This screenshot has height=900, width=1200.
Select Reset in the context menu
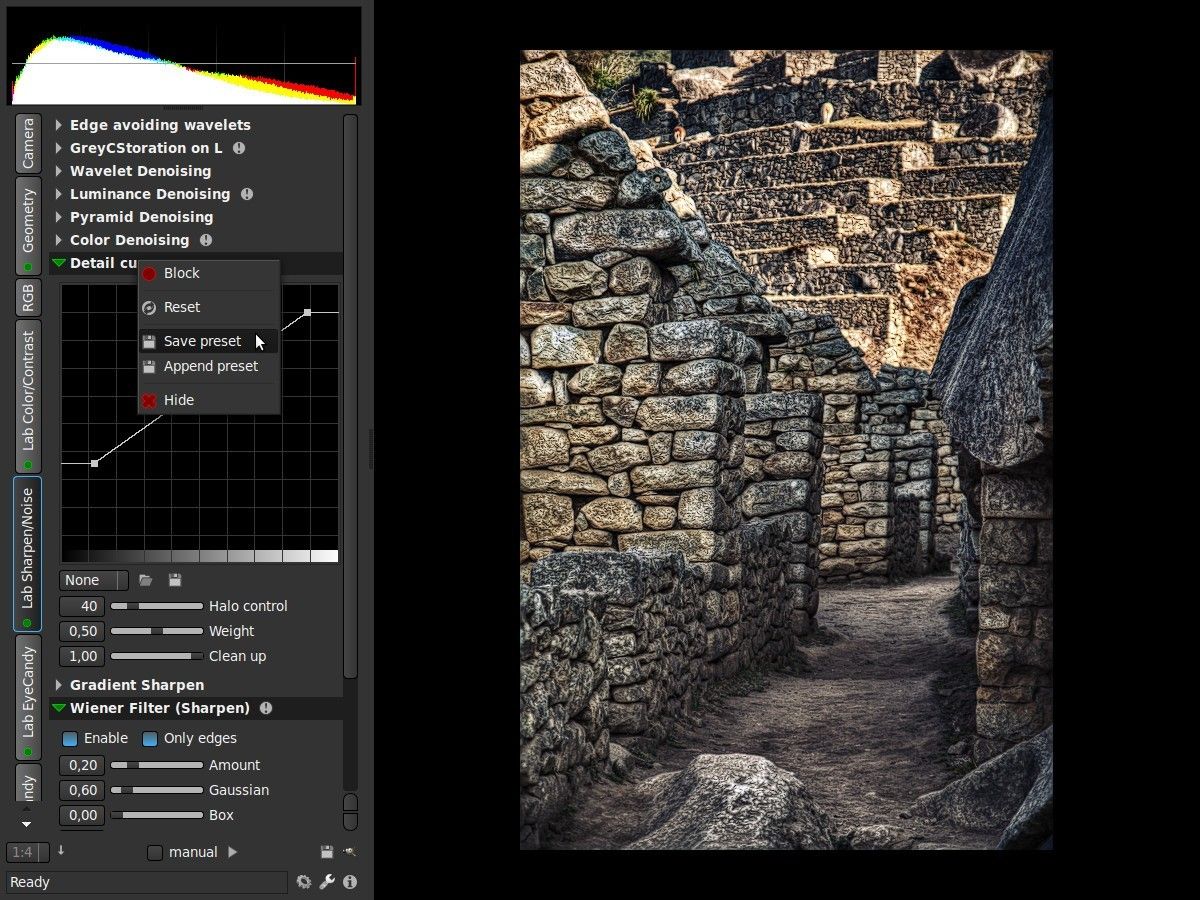183,307
